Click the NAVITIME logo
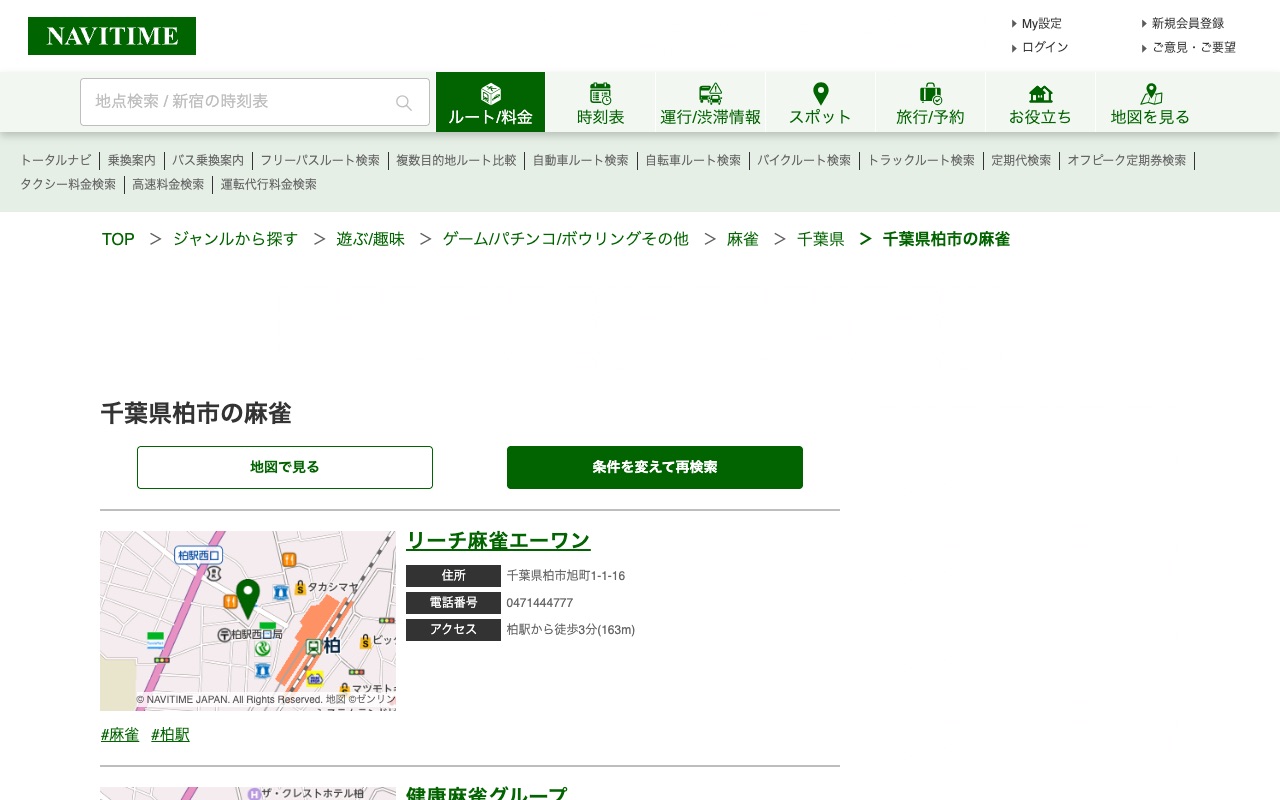 tap(112, 36)
